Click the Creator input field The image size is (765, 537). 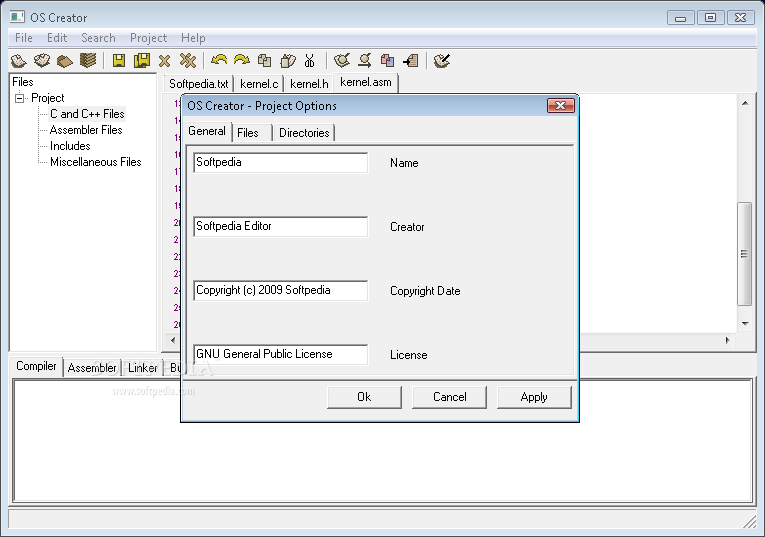281,226
